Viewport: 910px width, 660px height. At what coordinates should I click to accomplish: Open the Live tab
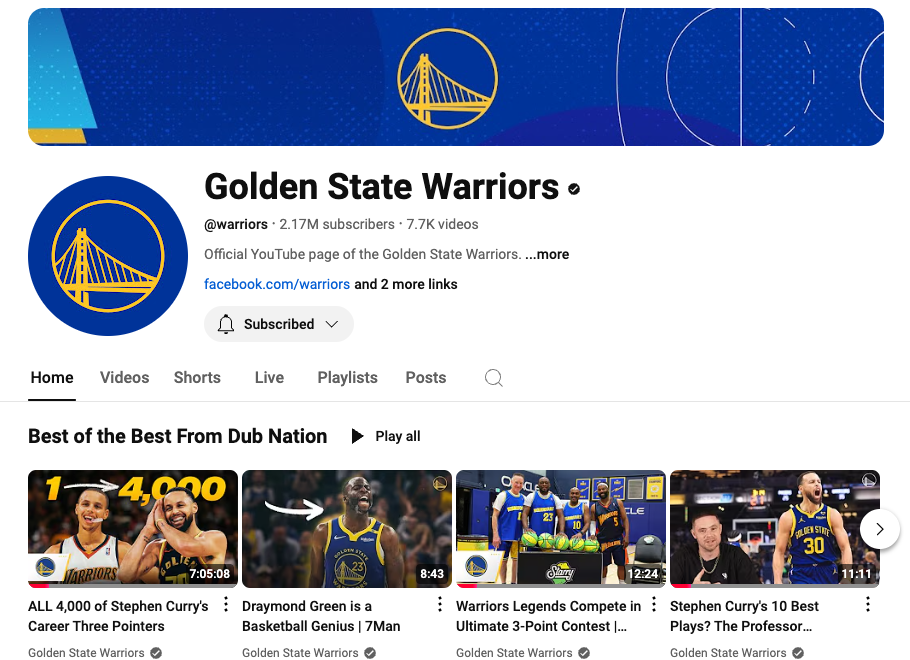coord(269,378)
